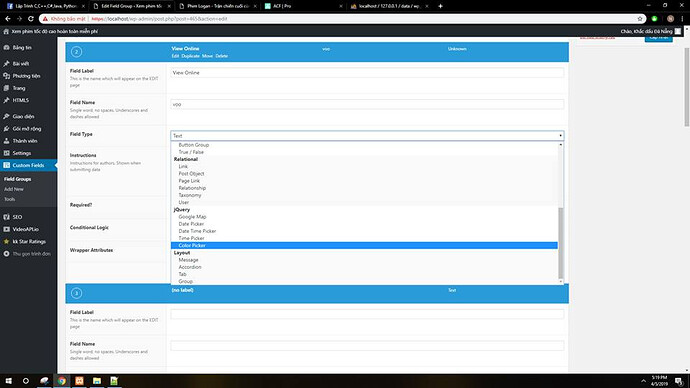Viewport: 690px width, 388px height.
Task: Open user greeting account menu
Action: click(650, 32)
